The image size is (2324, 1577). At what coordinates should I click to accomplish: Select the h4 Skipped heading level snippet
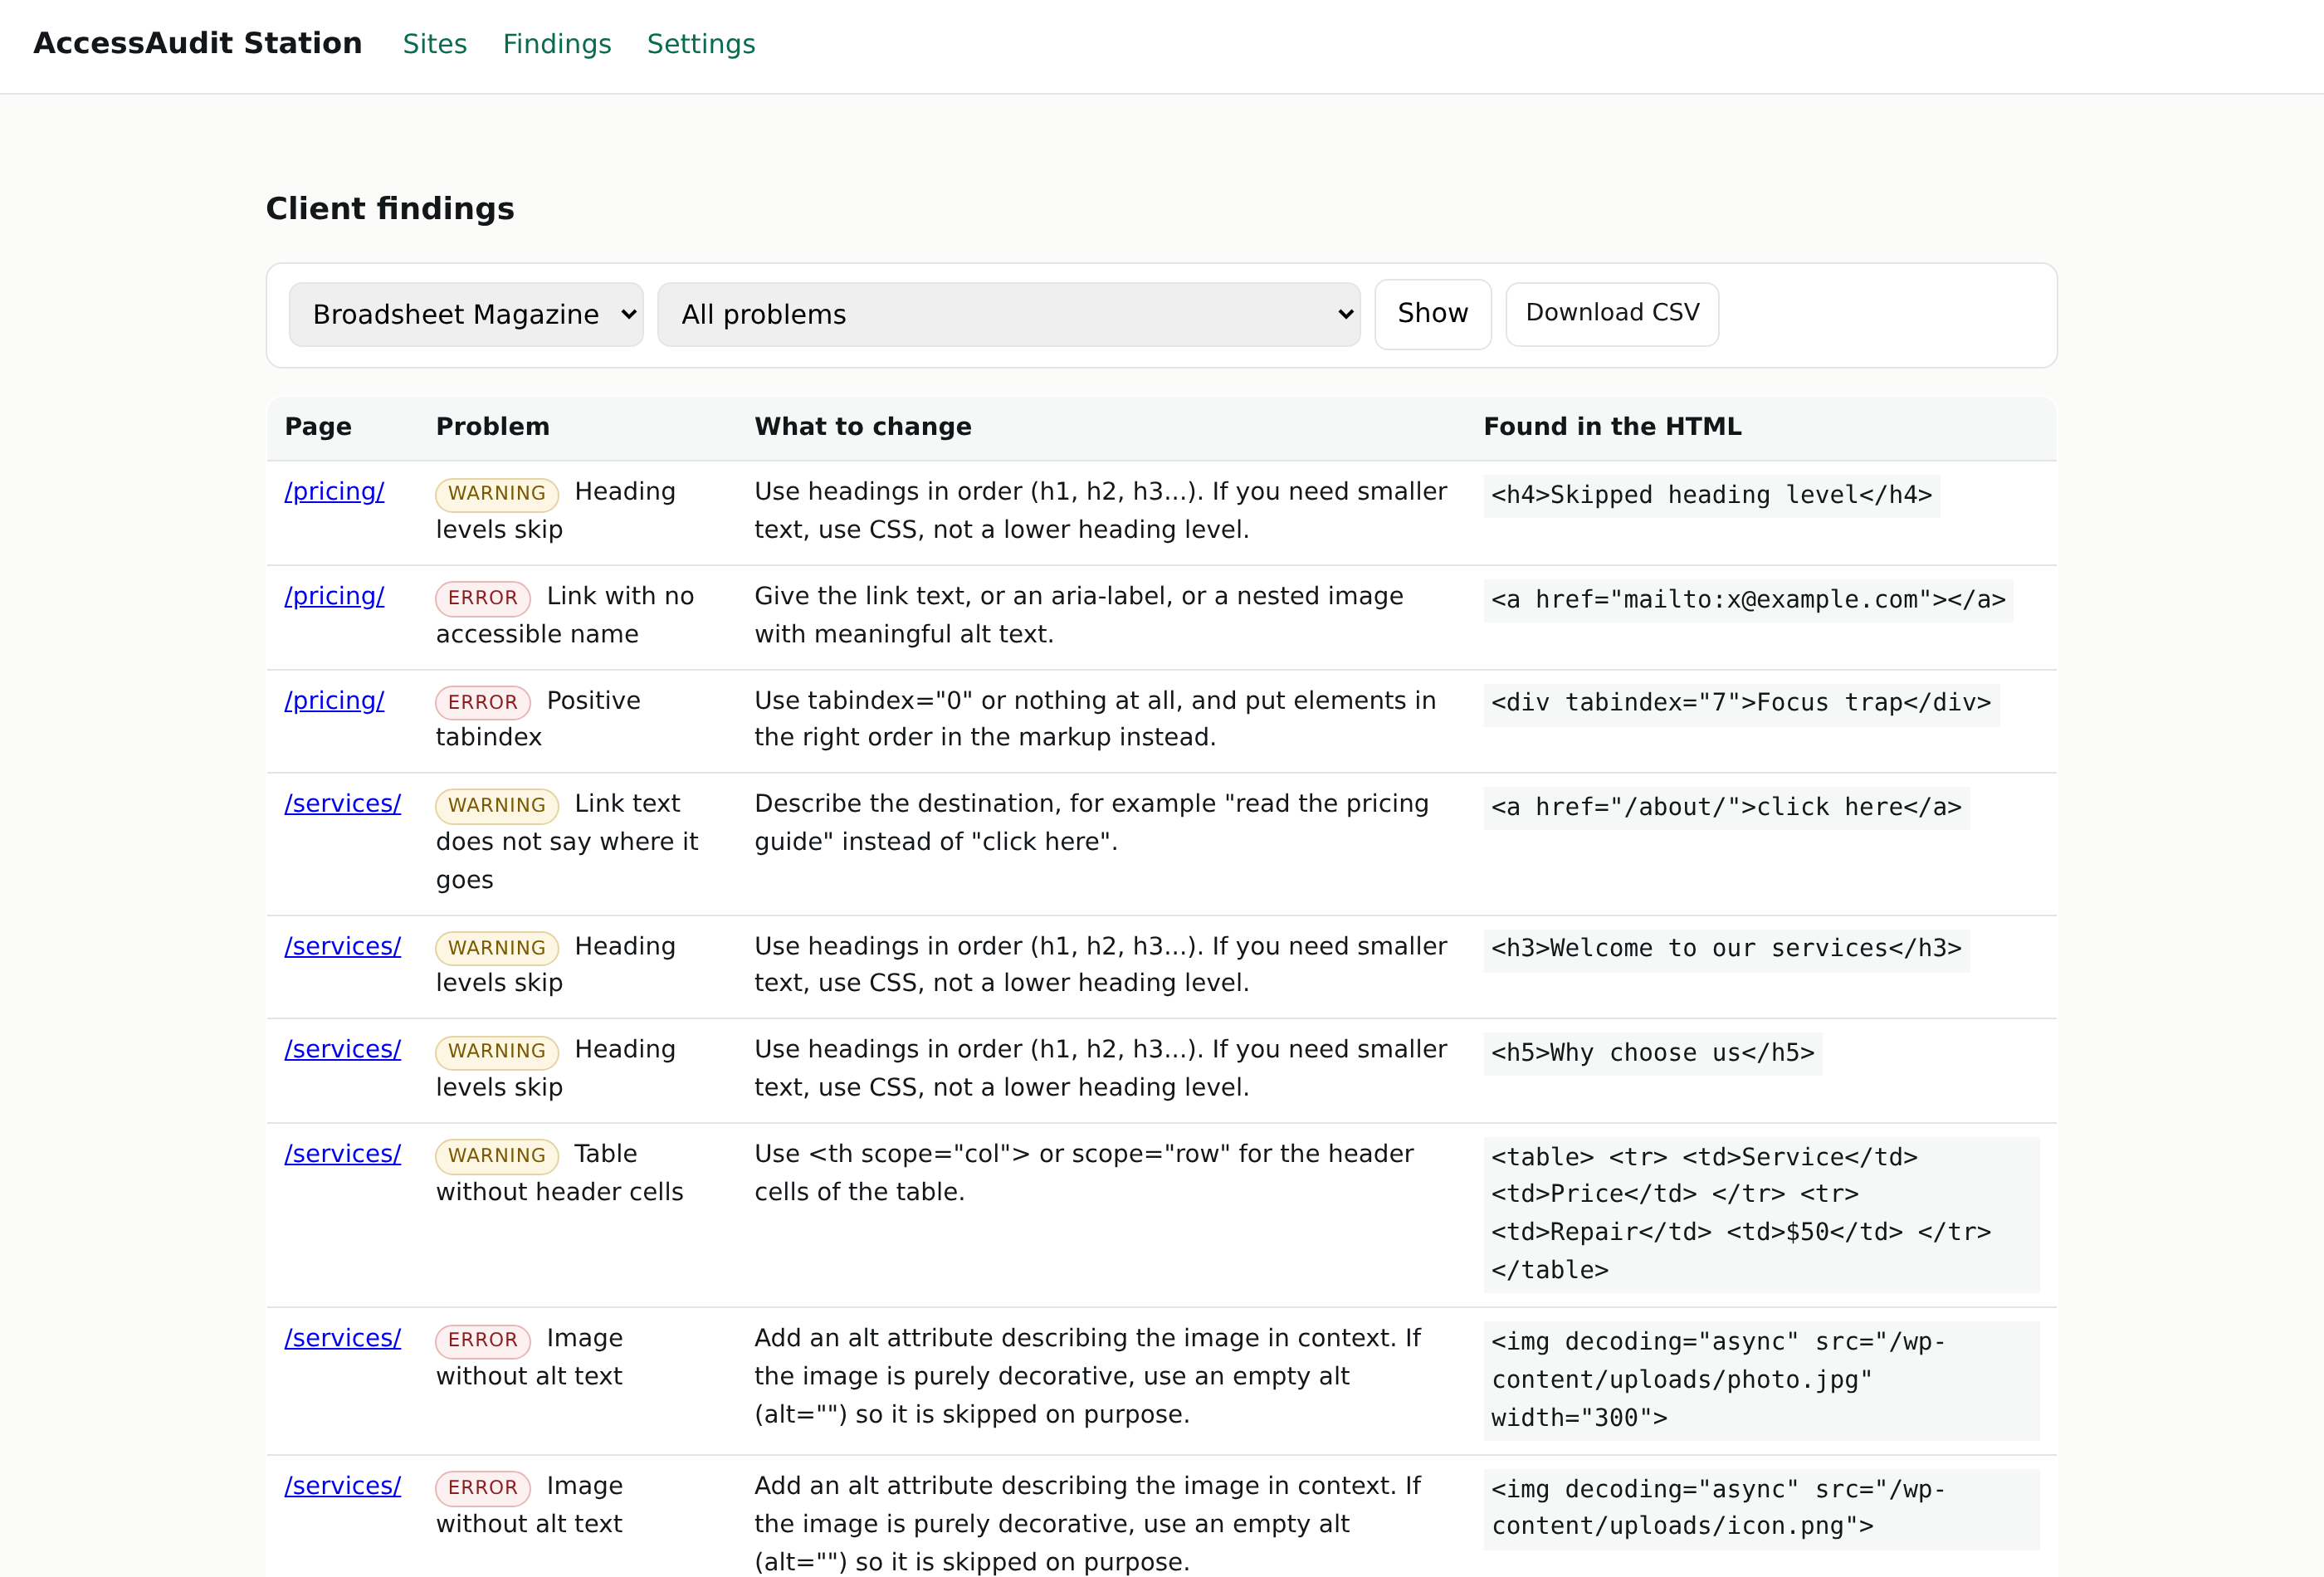coord(1711,495)
